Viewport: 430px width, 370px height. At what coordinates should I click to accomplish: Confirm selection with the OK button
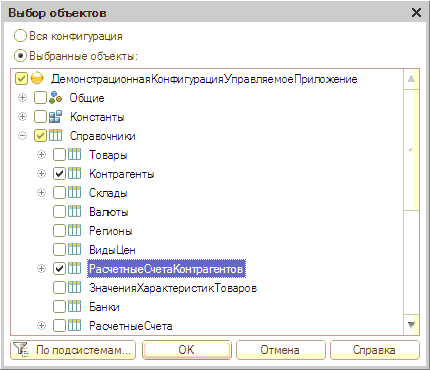pos(187,350)
